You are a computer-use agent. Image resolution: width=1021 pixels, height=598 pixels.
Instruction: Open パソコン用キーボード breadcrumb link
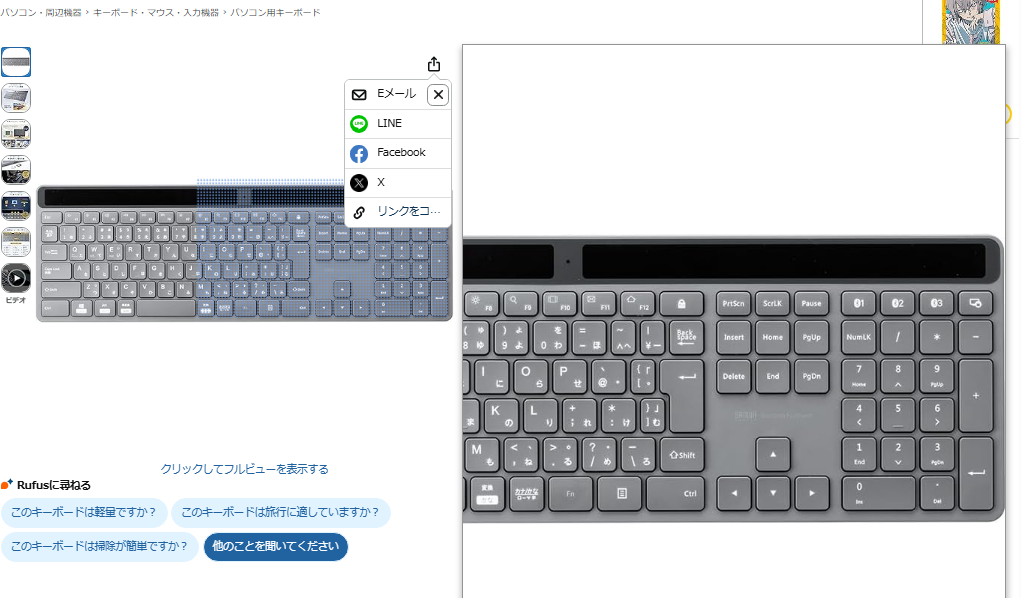pos(275,12)
